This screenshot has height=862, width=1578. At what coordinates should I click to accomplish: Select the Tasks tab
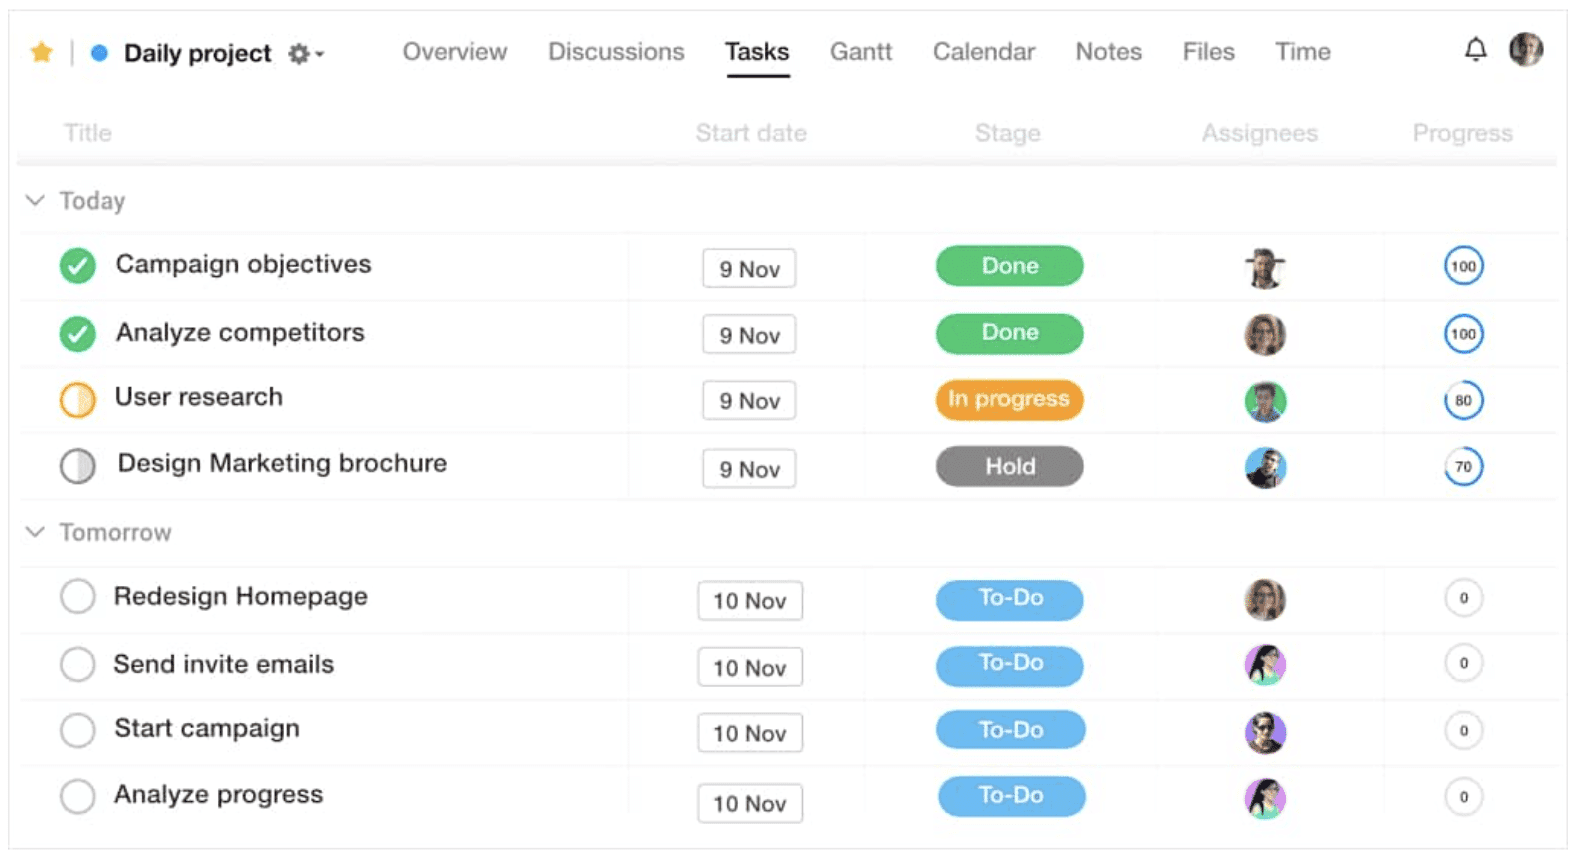pyautogui.click(x=757, y=52)
